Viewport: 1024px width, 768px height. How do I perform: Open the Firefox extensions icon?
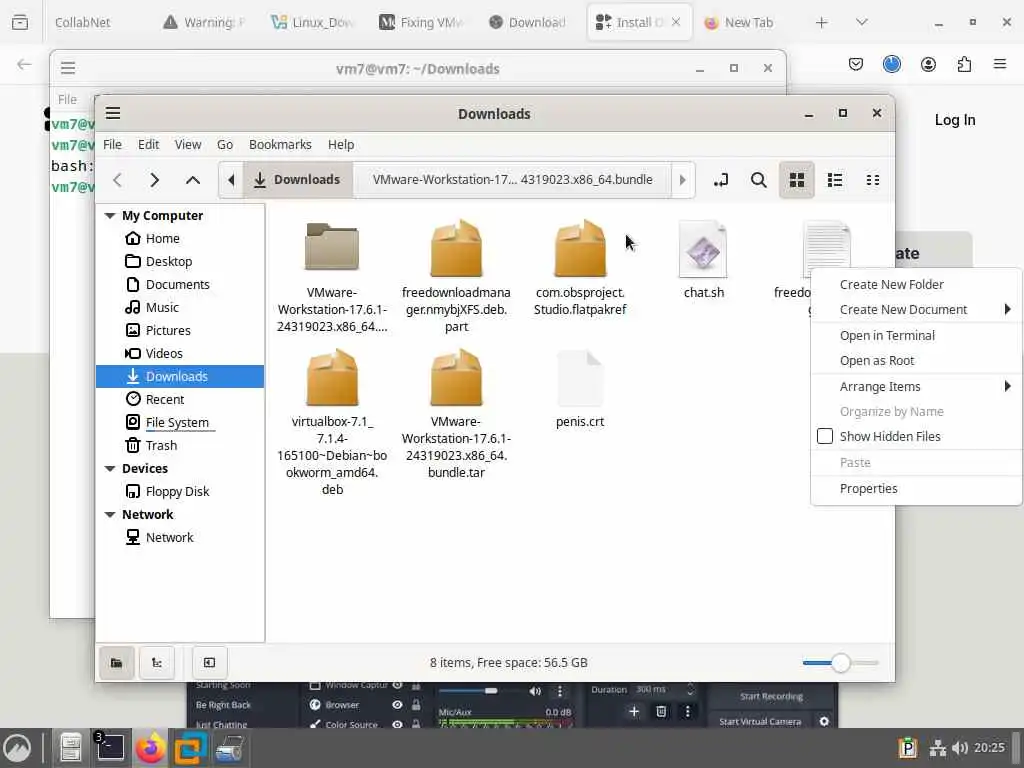(964, 64)
